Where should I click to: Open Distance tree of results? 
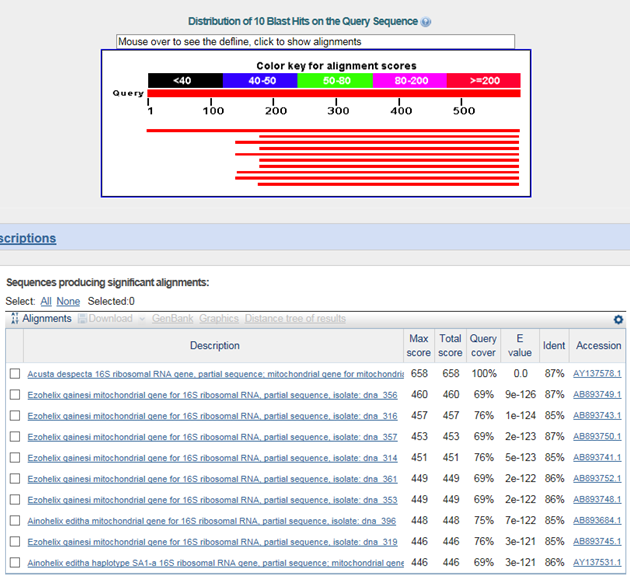point(295,319)
